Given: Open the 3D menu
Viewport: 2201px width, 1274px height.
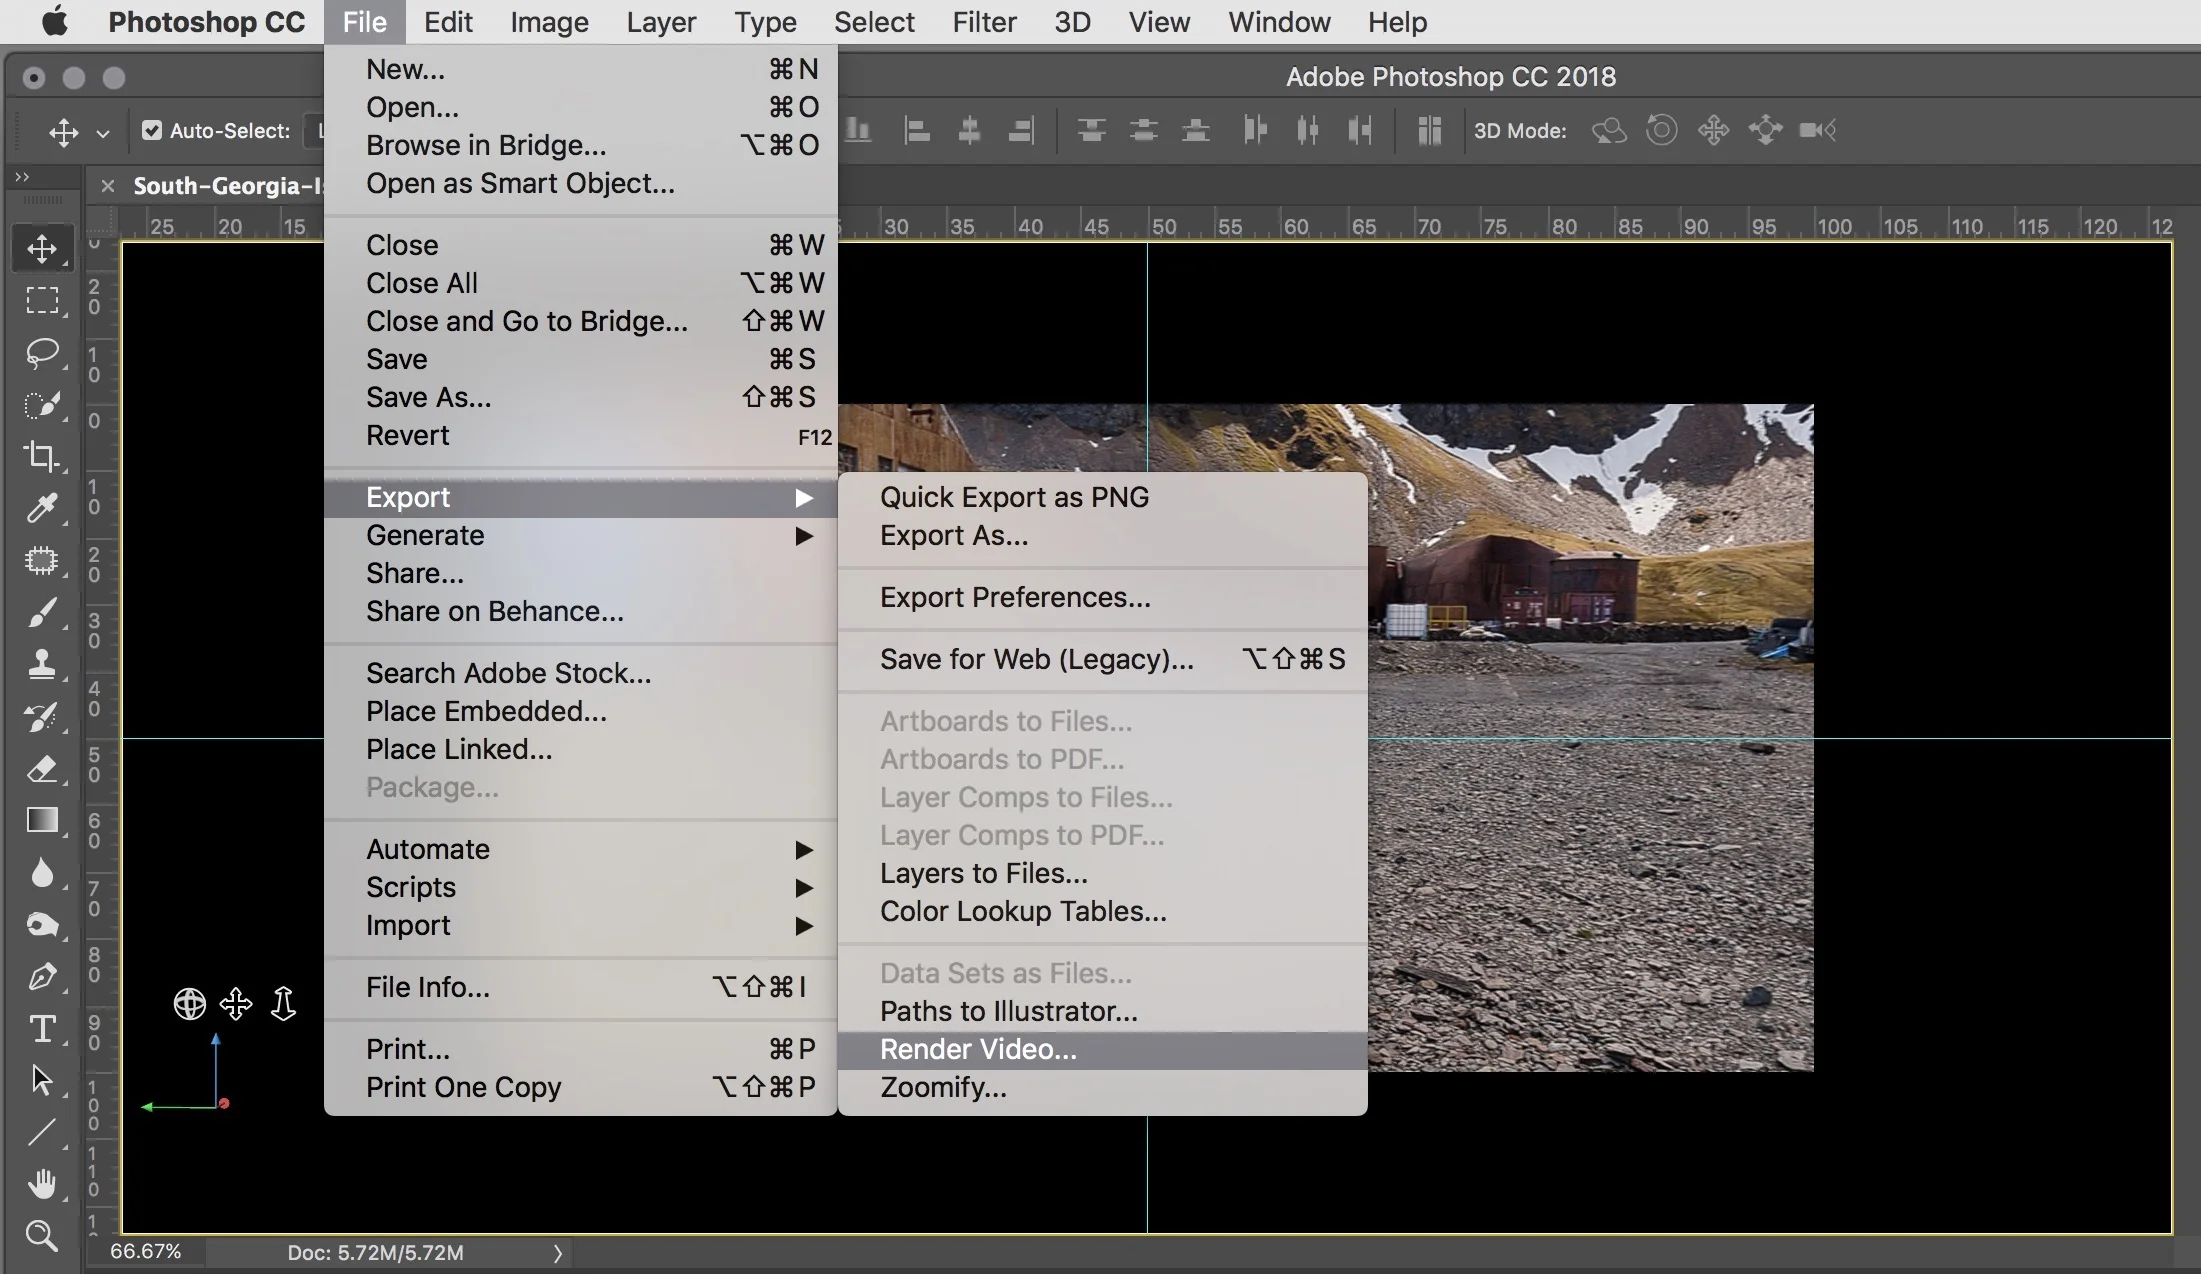Looking at the screenshot, I should click(1072, 22).
